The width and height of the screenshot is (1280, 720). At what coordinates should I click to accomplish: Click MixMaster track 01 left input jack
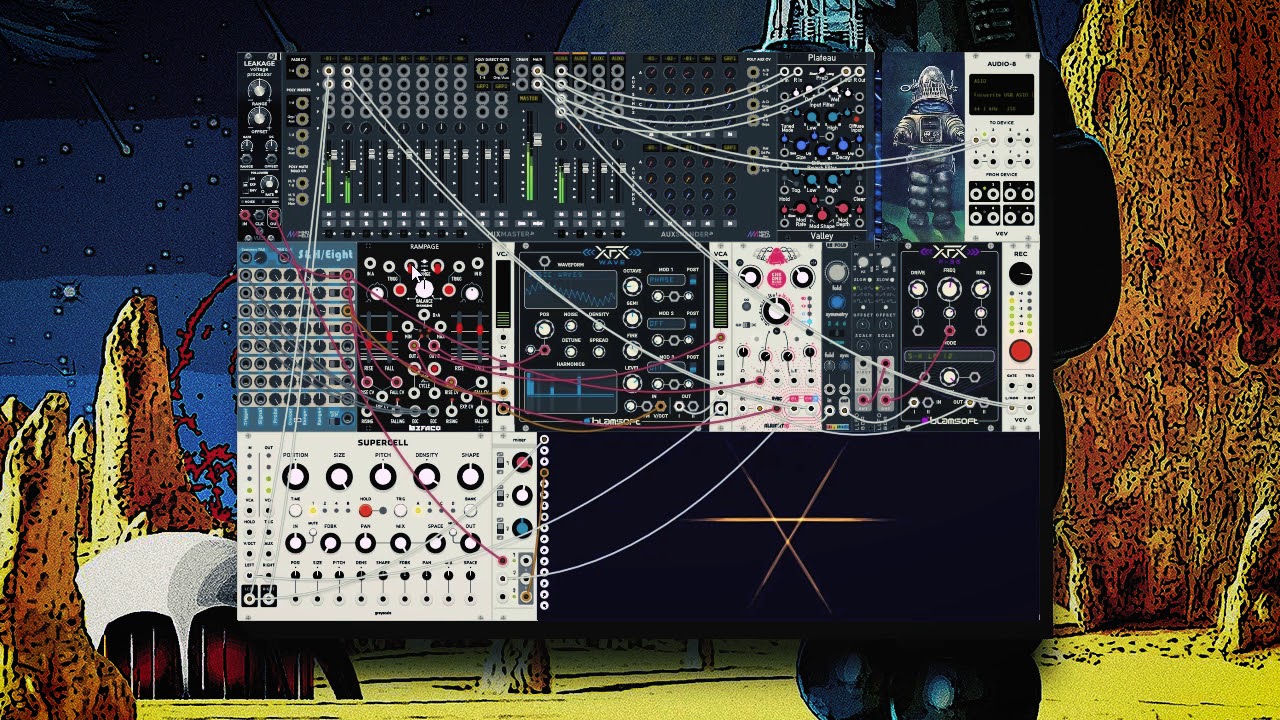[x=329, y=70]
